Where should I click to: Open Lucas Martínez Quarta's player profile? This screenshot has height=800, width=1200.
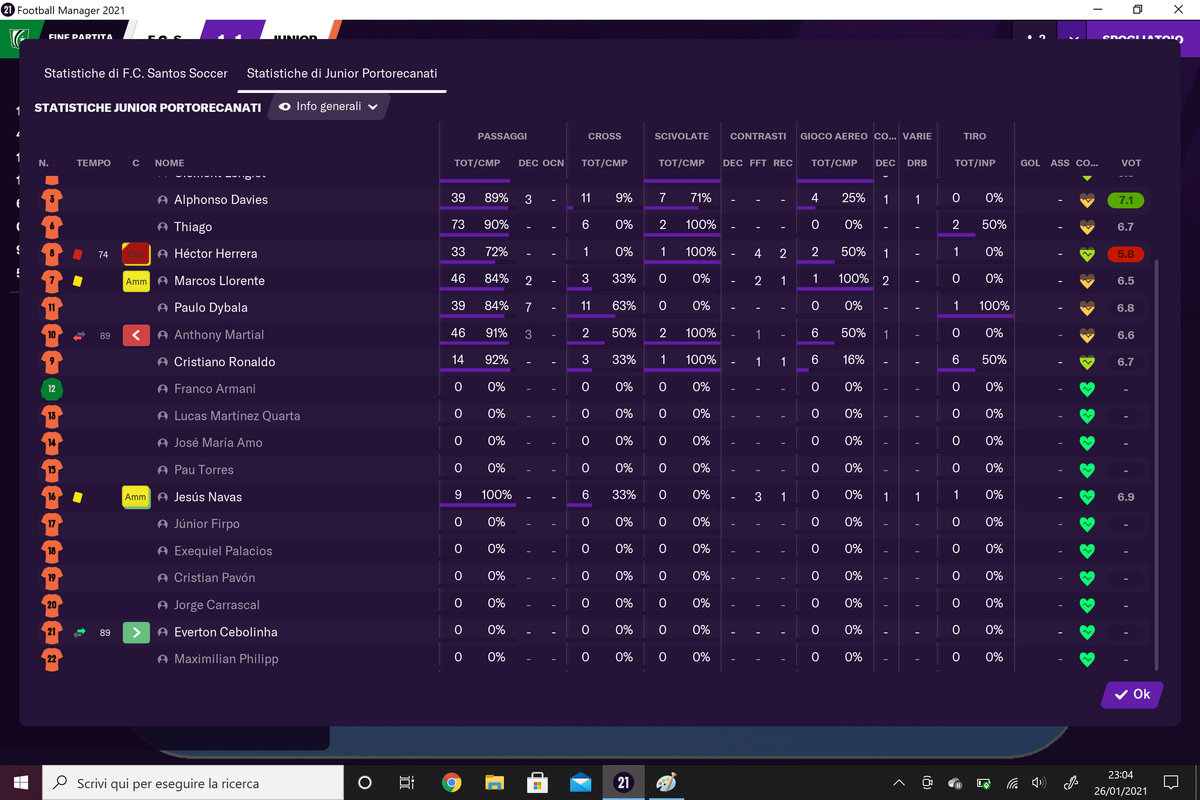point(237,416)
